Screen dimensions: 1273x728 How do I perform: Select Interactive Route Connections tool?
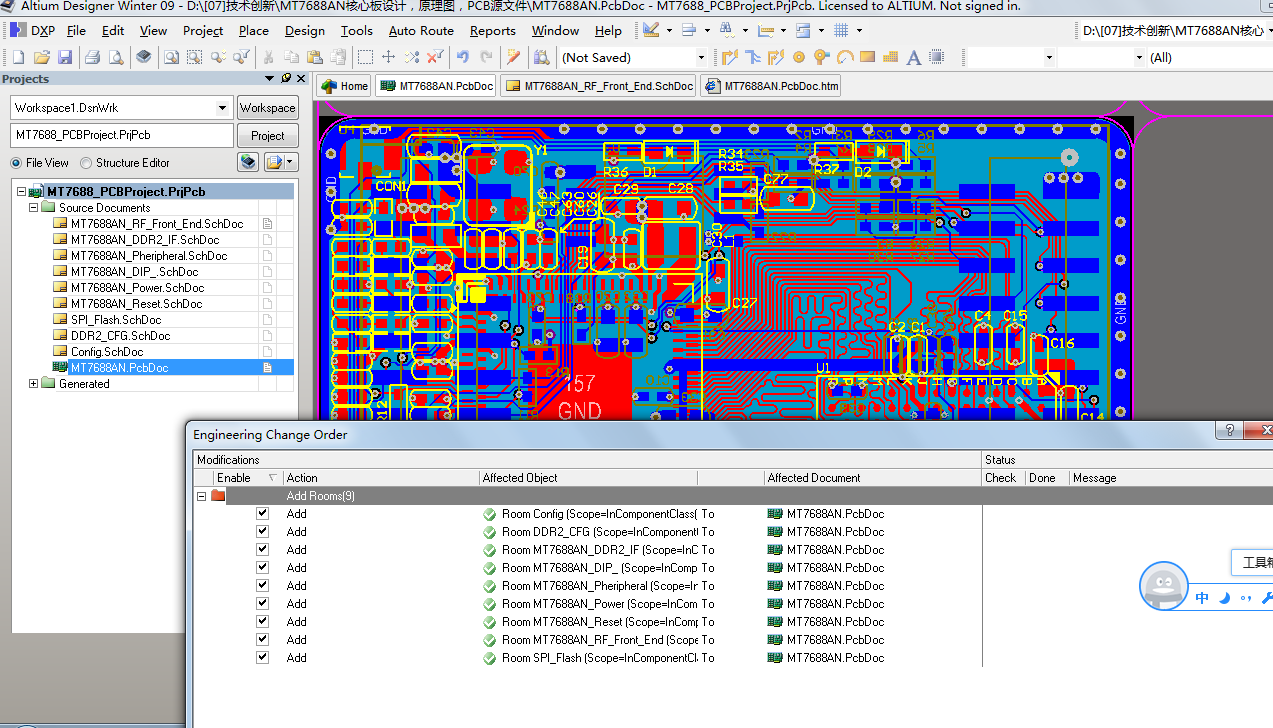[729, 57]
